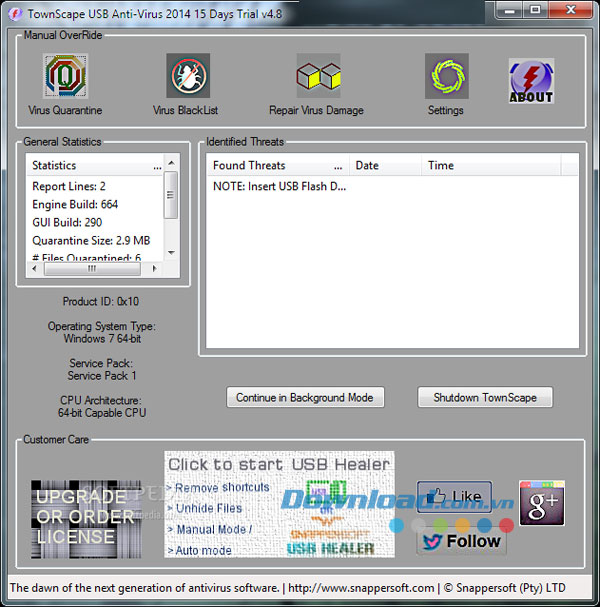Click Upgrade or Order License banner

(86, 519)
